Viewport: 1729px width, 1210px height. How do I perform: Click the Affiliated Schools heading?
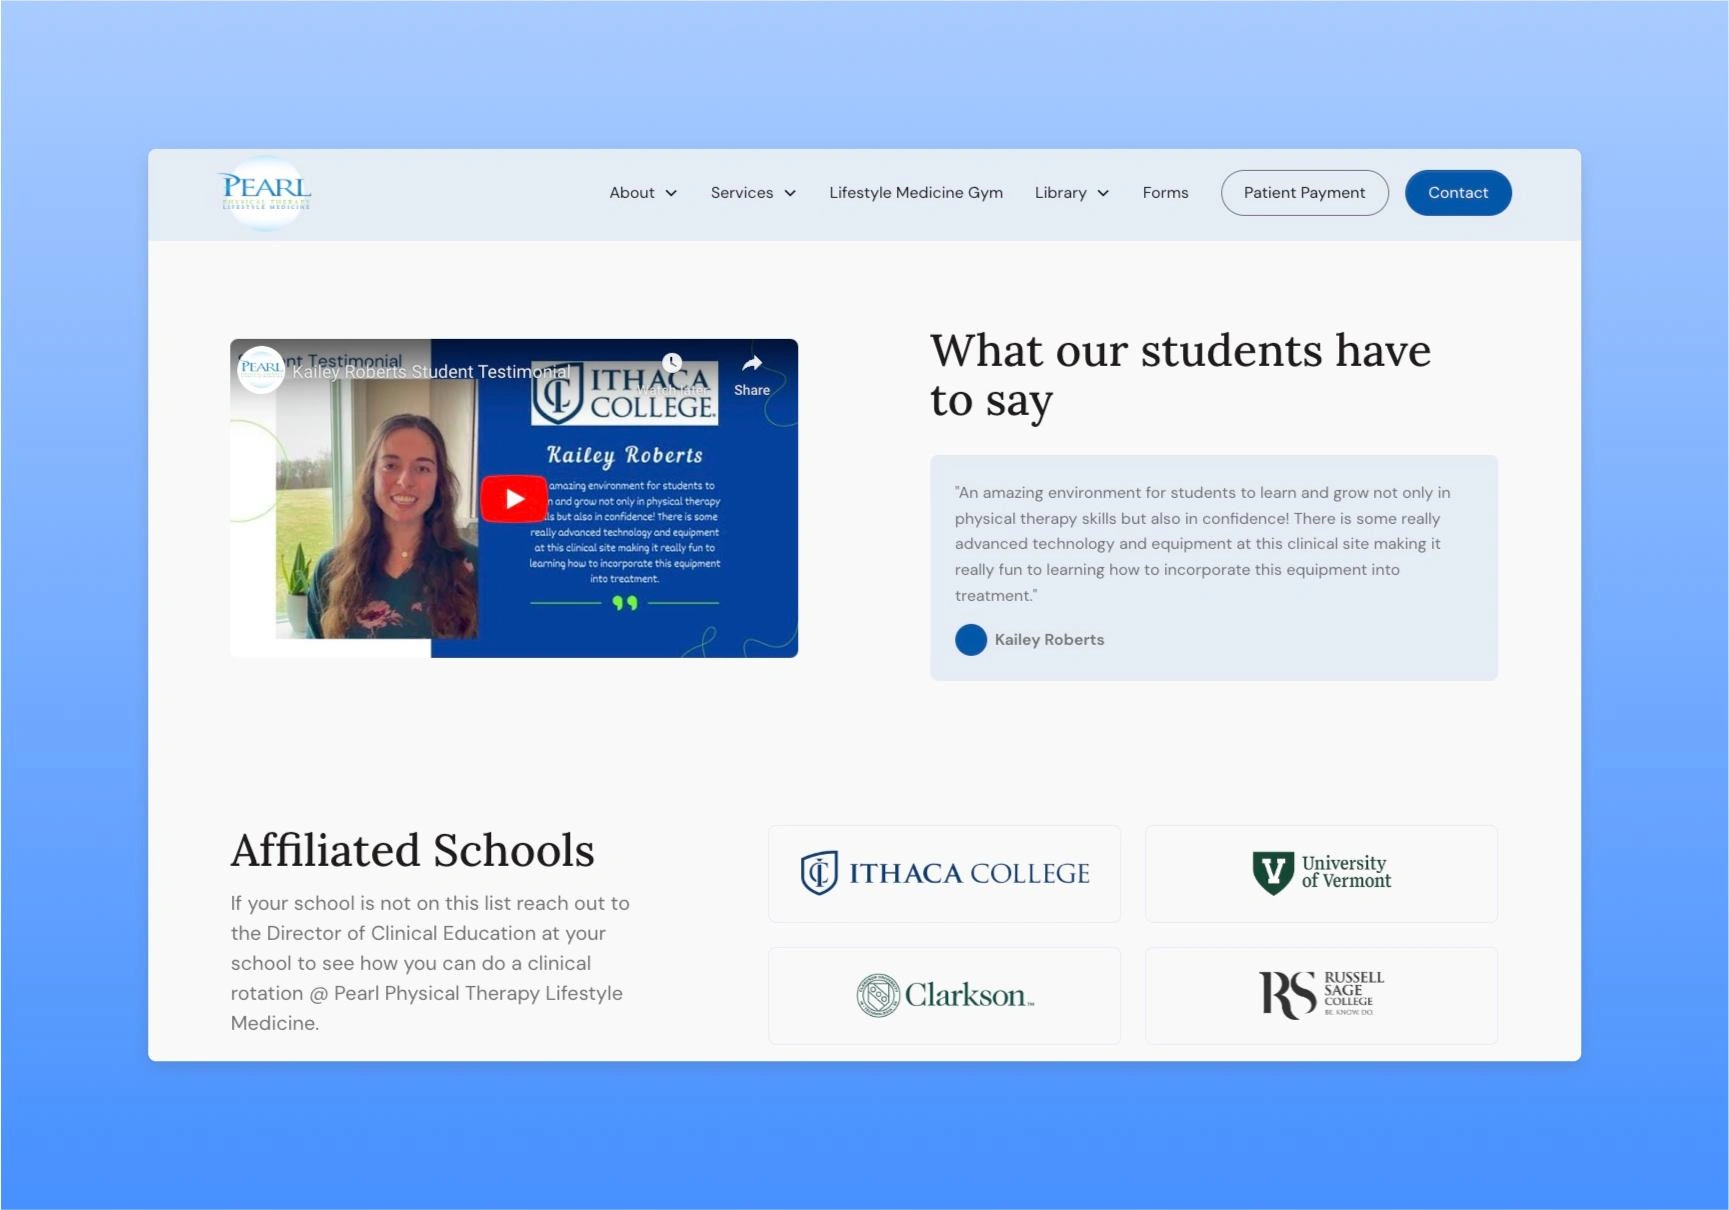tap(412, 851)
